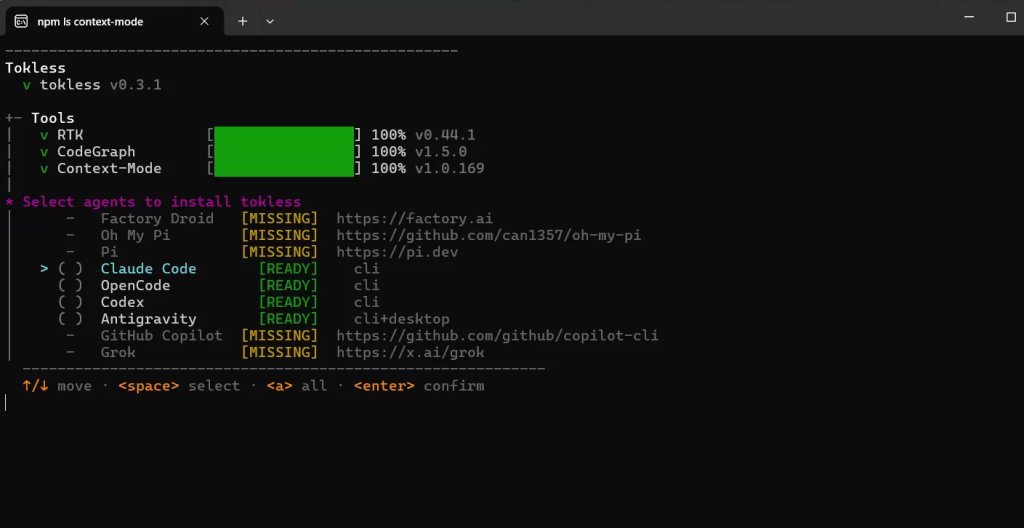Image resolution: width=1024 pixels, height=528 pixels.
Task: Click the green check beside tokless version
Action: (27, 86)
